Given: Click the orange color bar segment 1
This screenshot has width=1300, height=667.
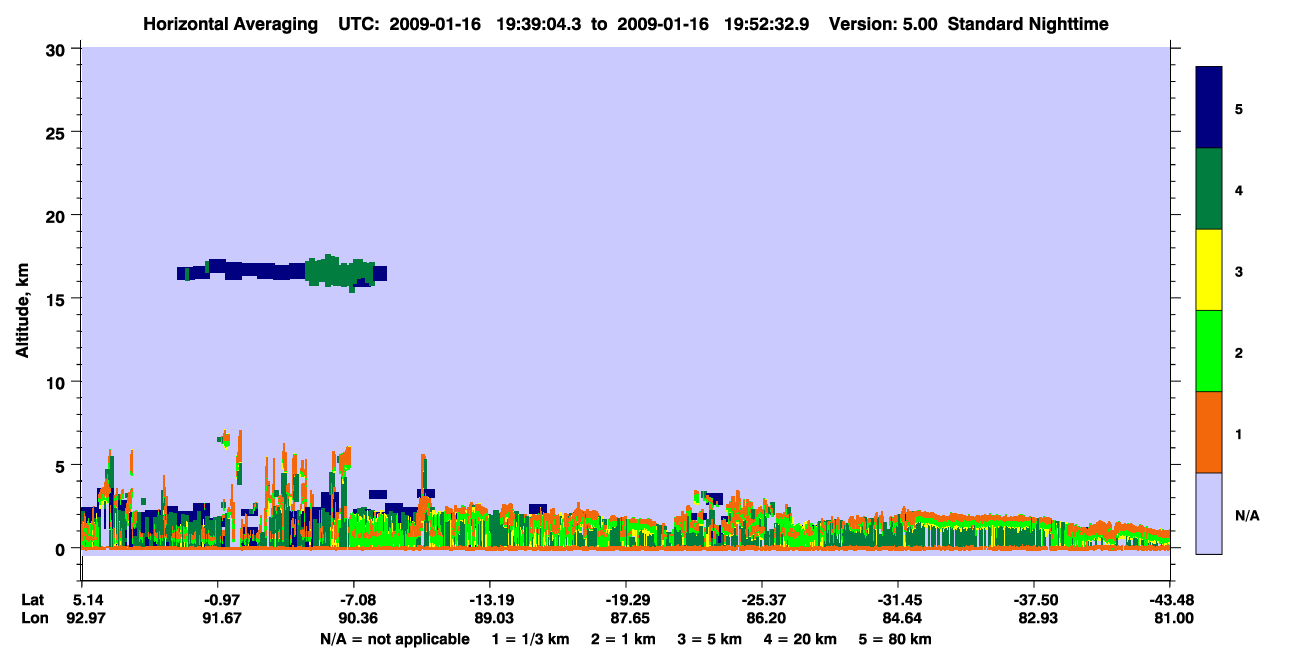Looking at the screenshot, I should (1209, 432).
